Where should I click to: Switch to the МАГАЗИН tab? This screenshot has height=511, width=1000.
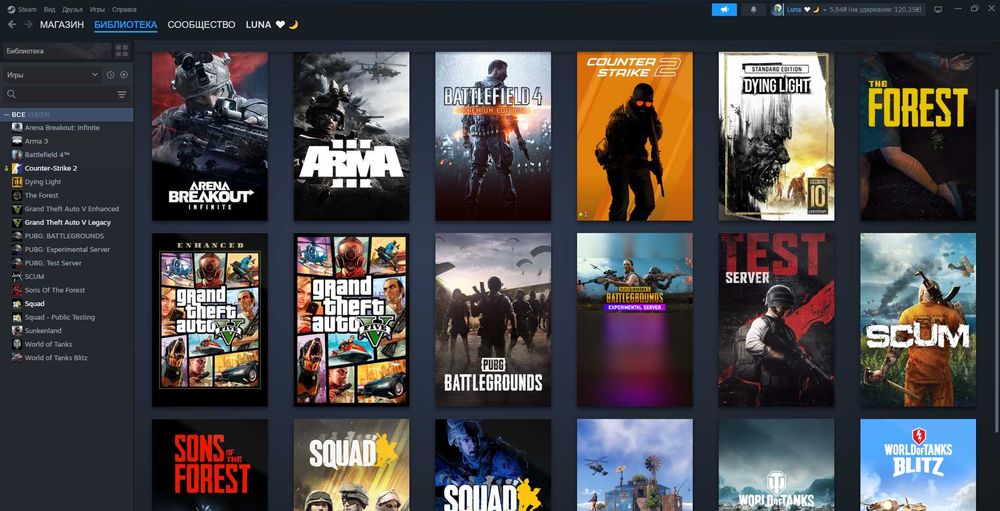click(x=62, y=24)
